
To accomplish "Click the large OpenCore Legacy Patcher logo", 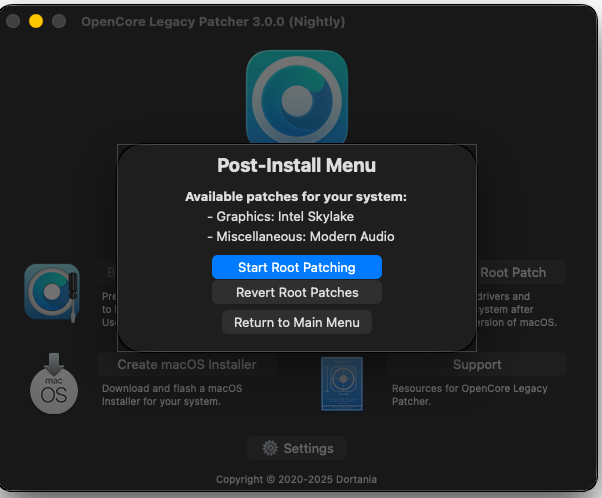I will coord(297,97).
